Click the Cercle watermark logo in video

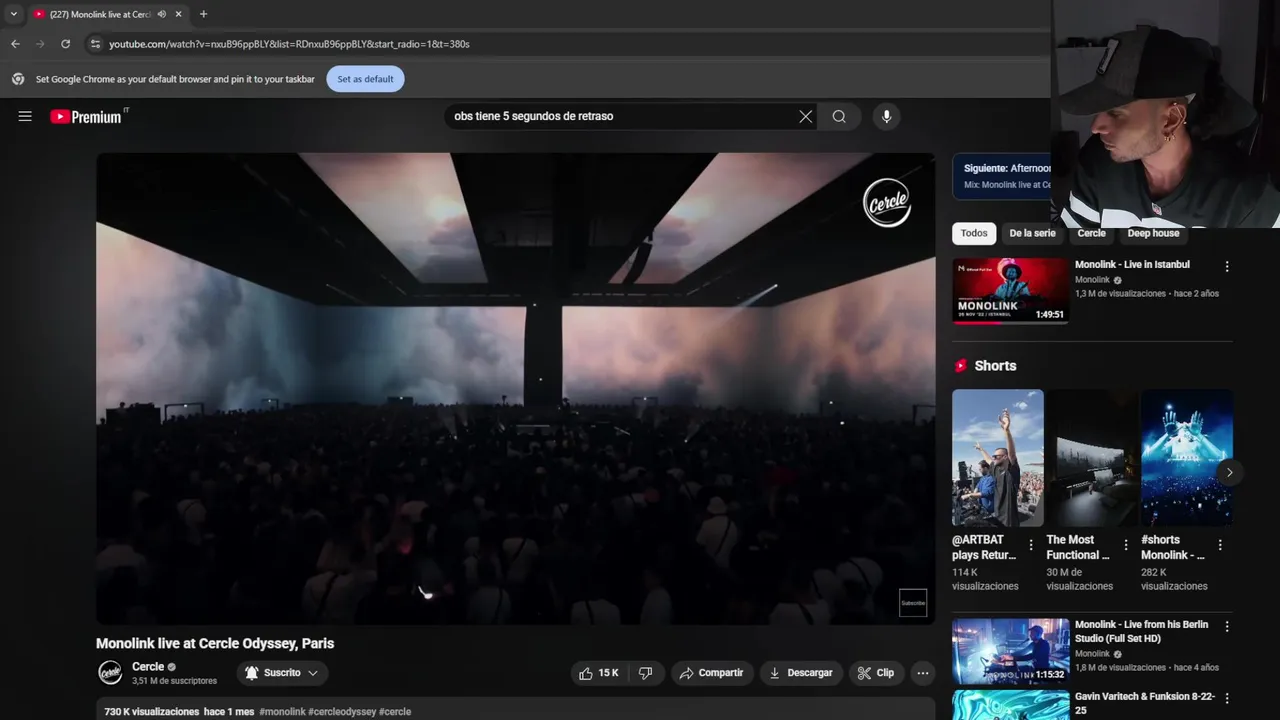pyautogui.click(x=887, y=203)
